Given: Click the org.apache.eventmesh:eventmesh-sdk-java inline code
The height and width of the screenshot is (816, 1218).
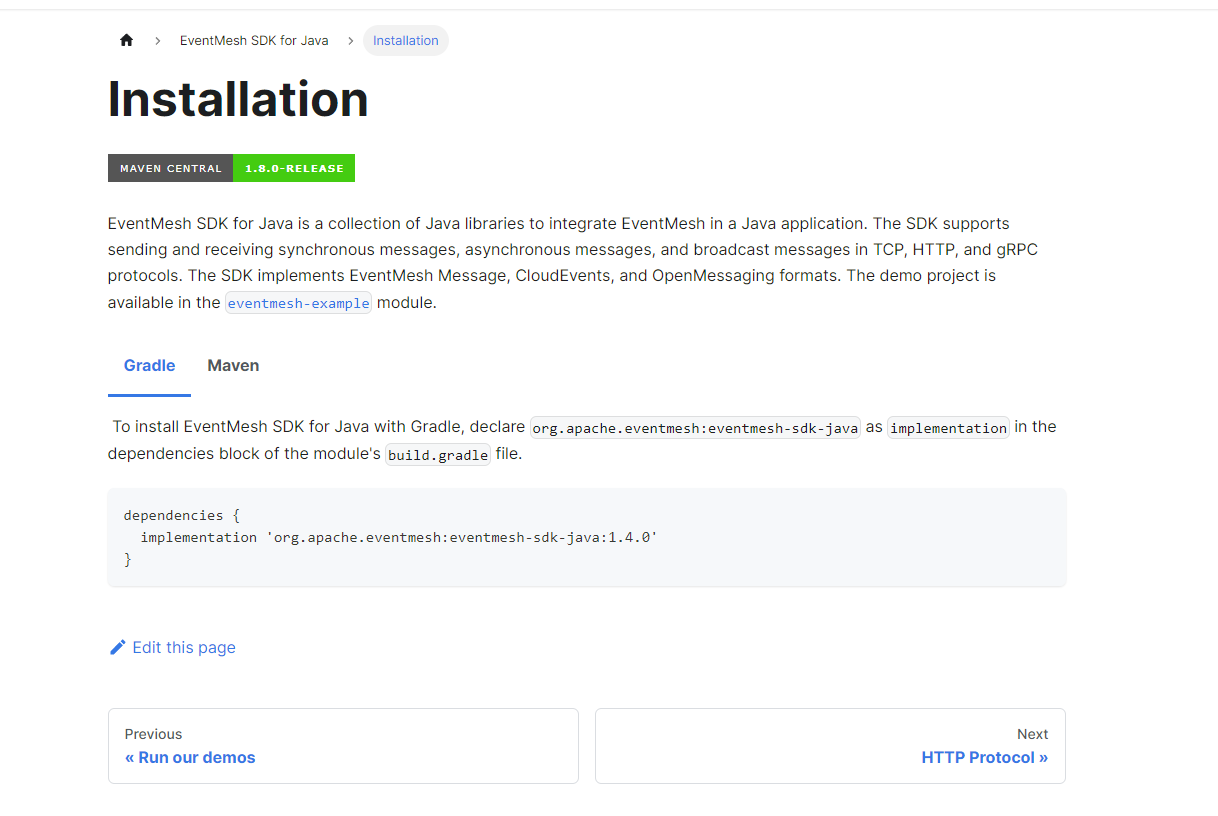Looking at the screenshot, I should 695,428.
